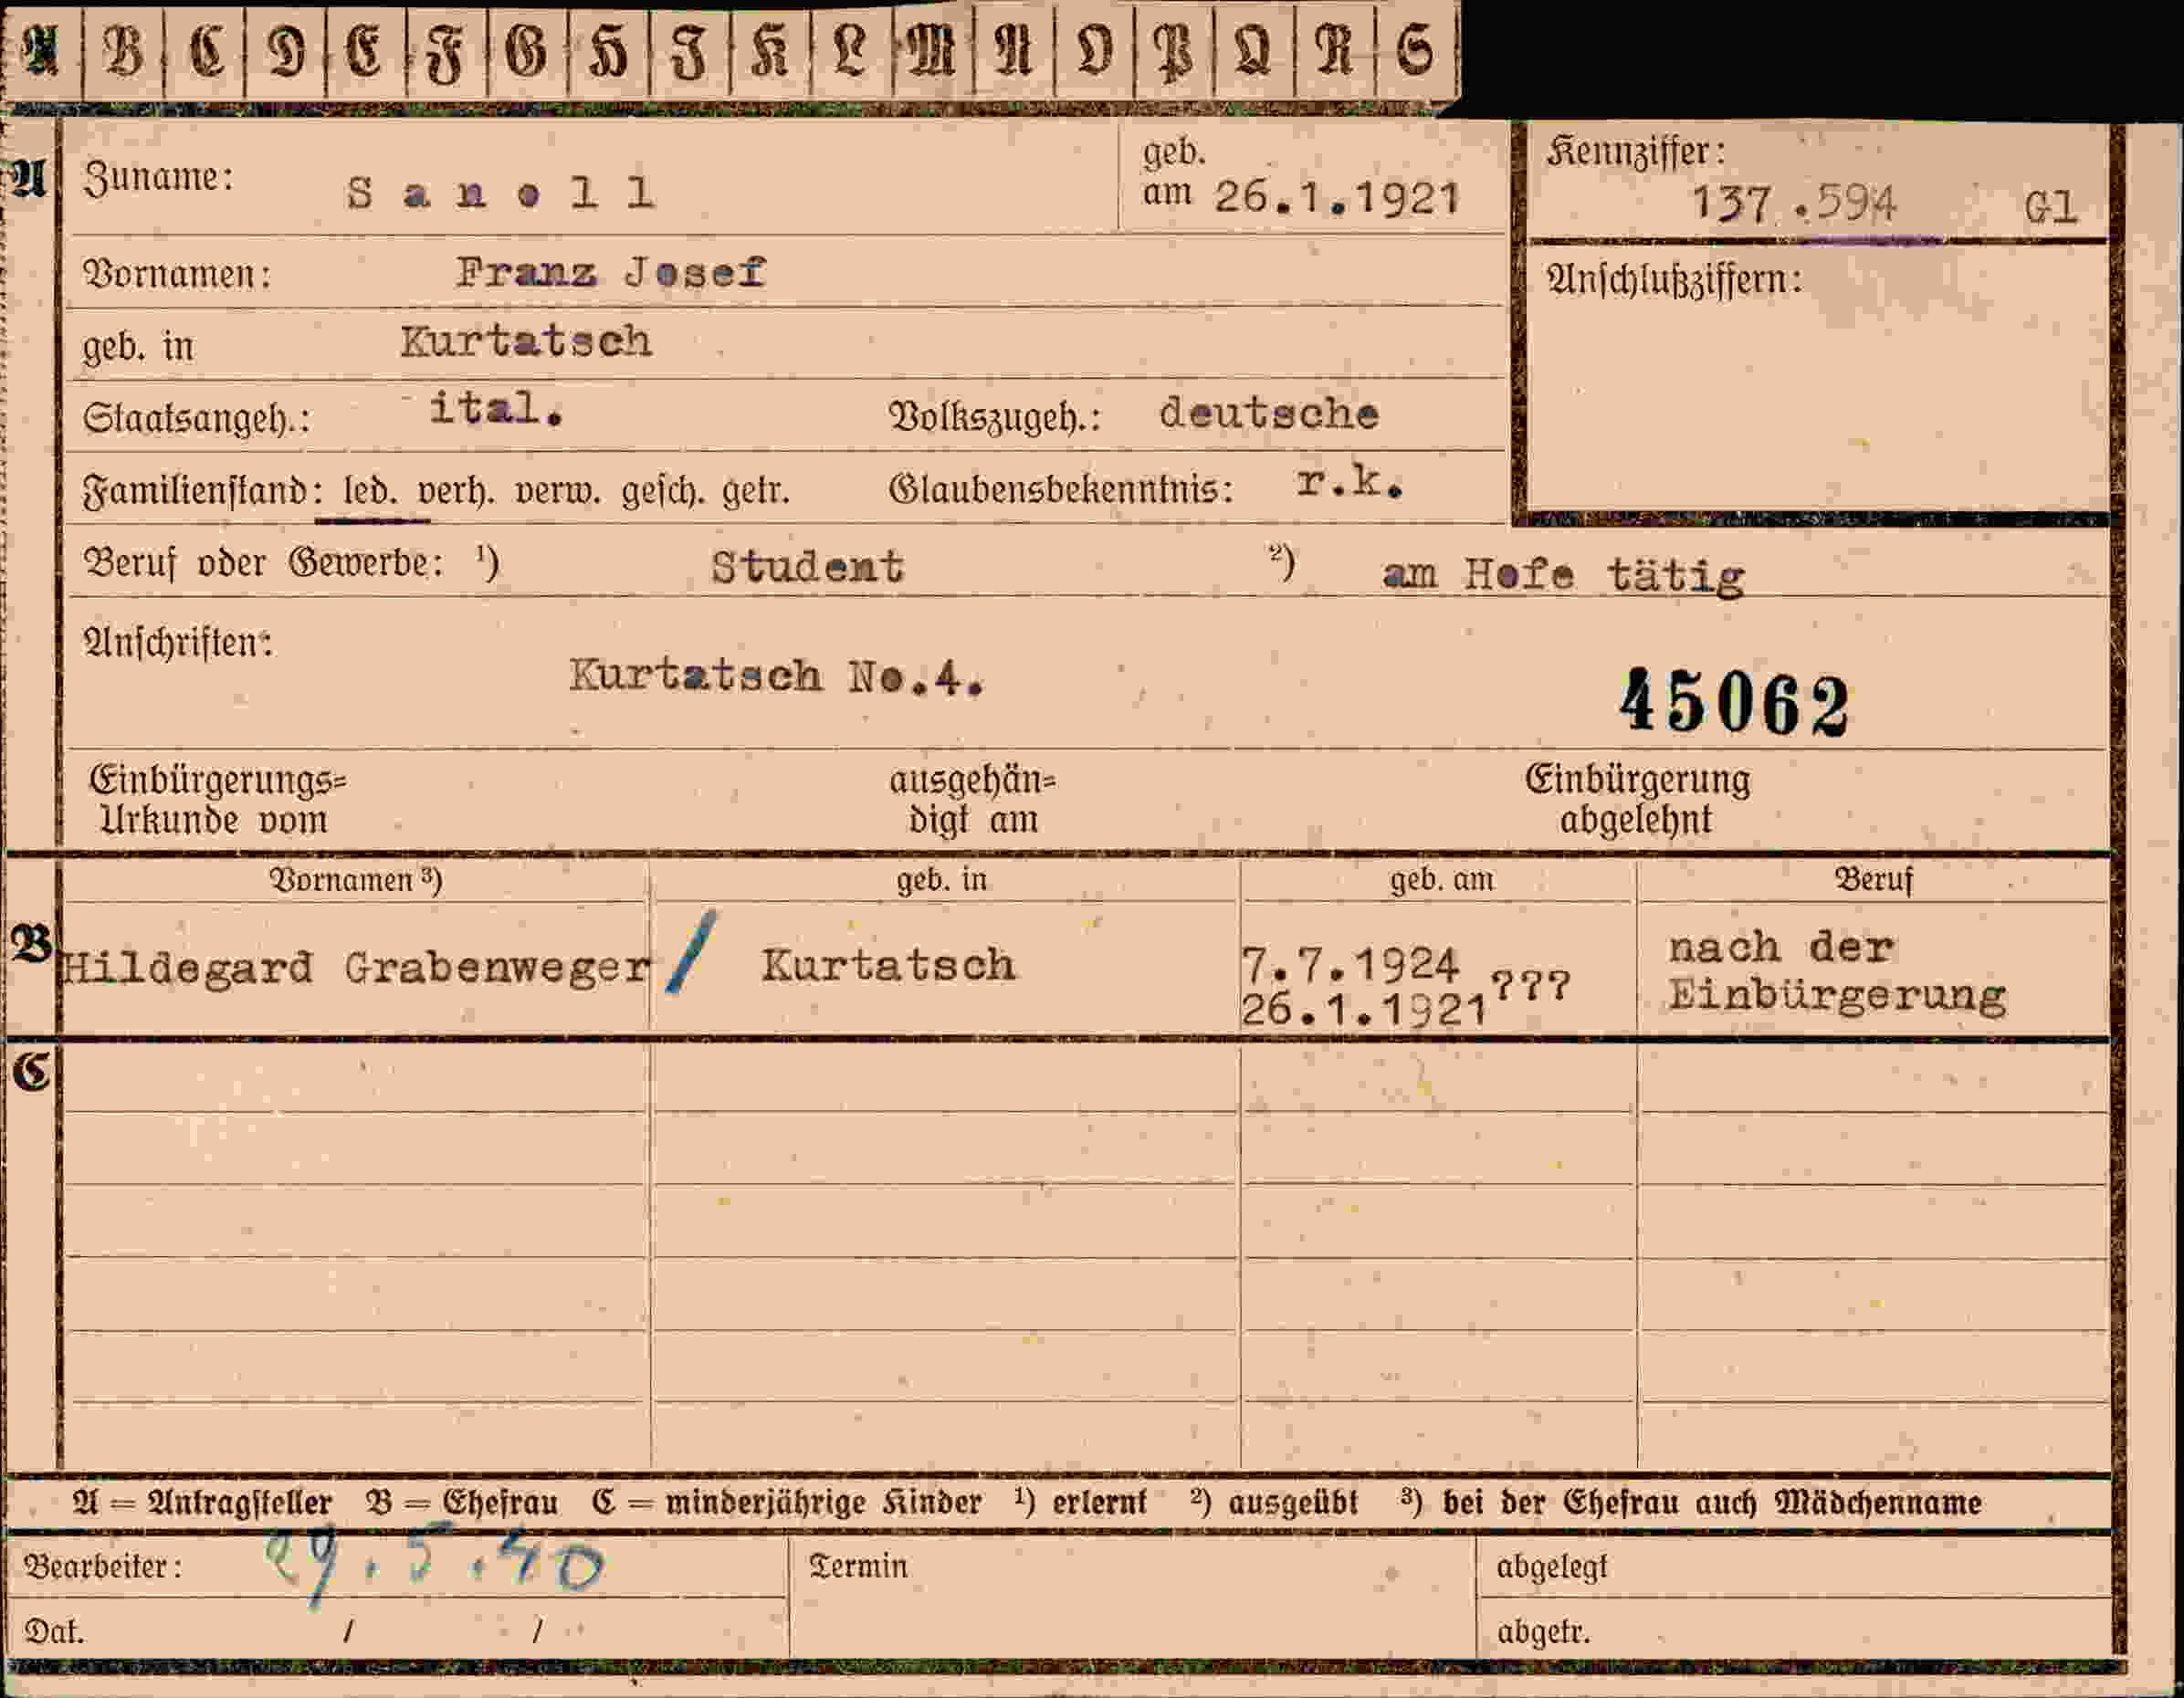Click the last index tab letter S
The image size is (2184, 1698).
tap(1415, 52)
